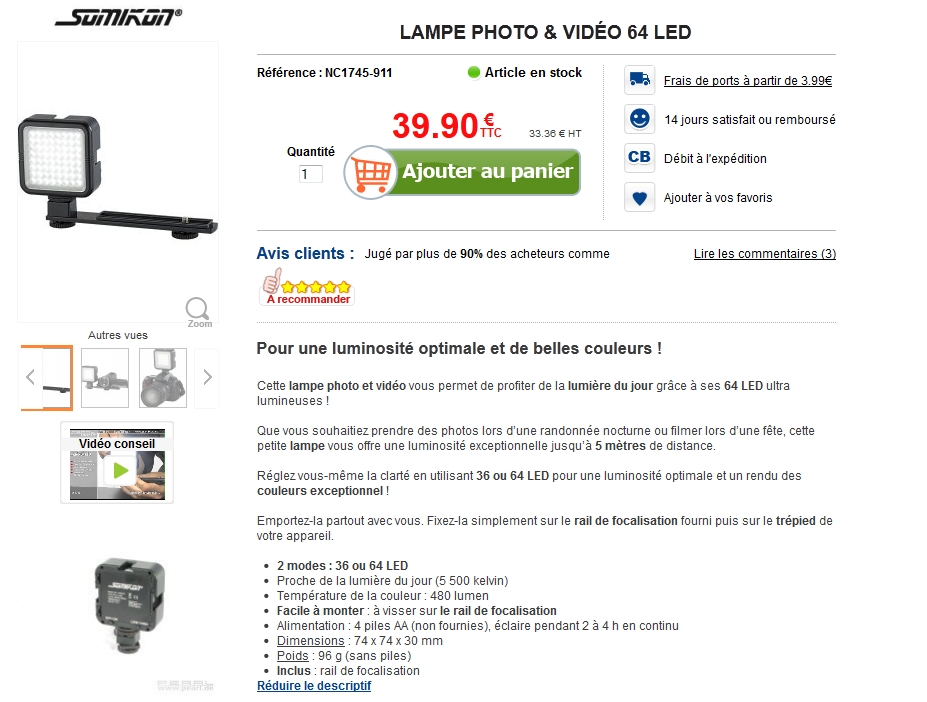Click the 'Dimensions' underlined term
The image size is (927, 702).
click(310, 641)
